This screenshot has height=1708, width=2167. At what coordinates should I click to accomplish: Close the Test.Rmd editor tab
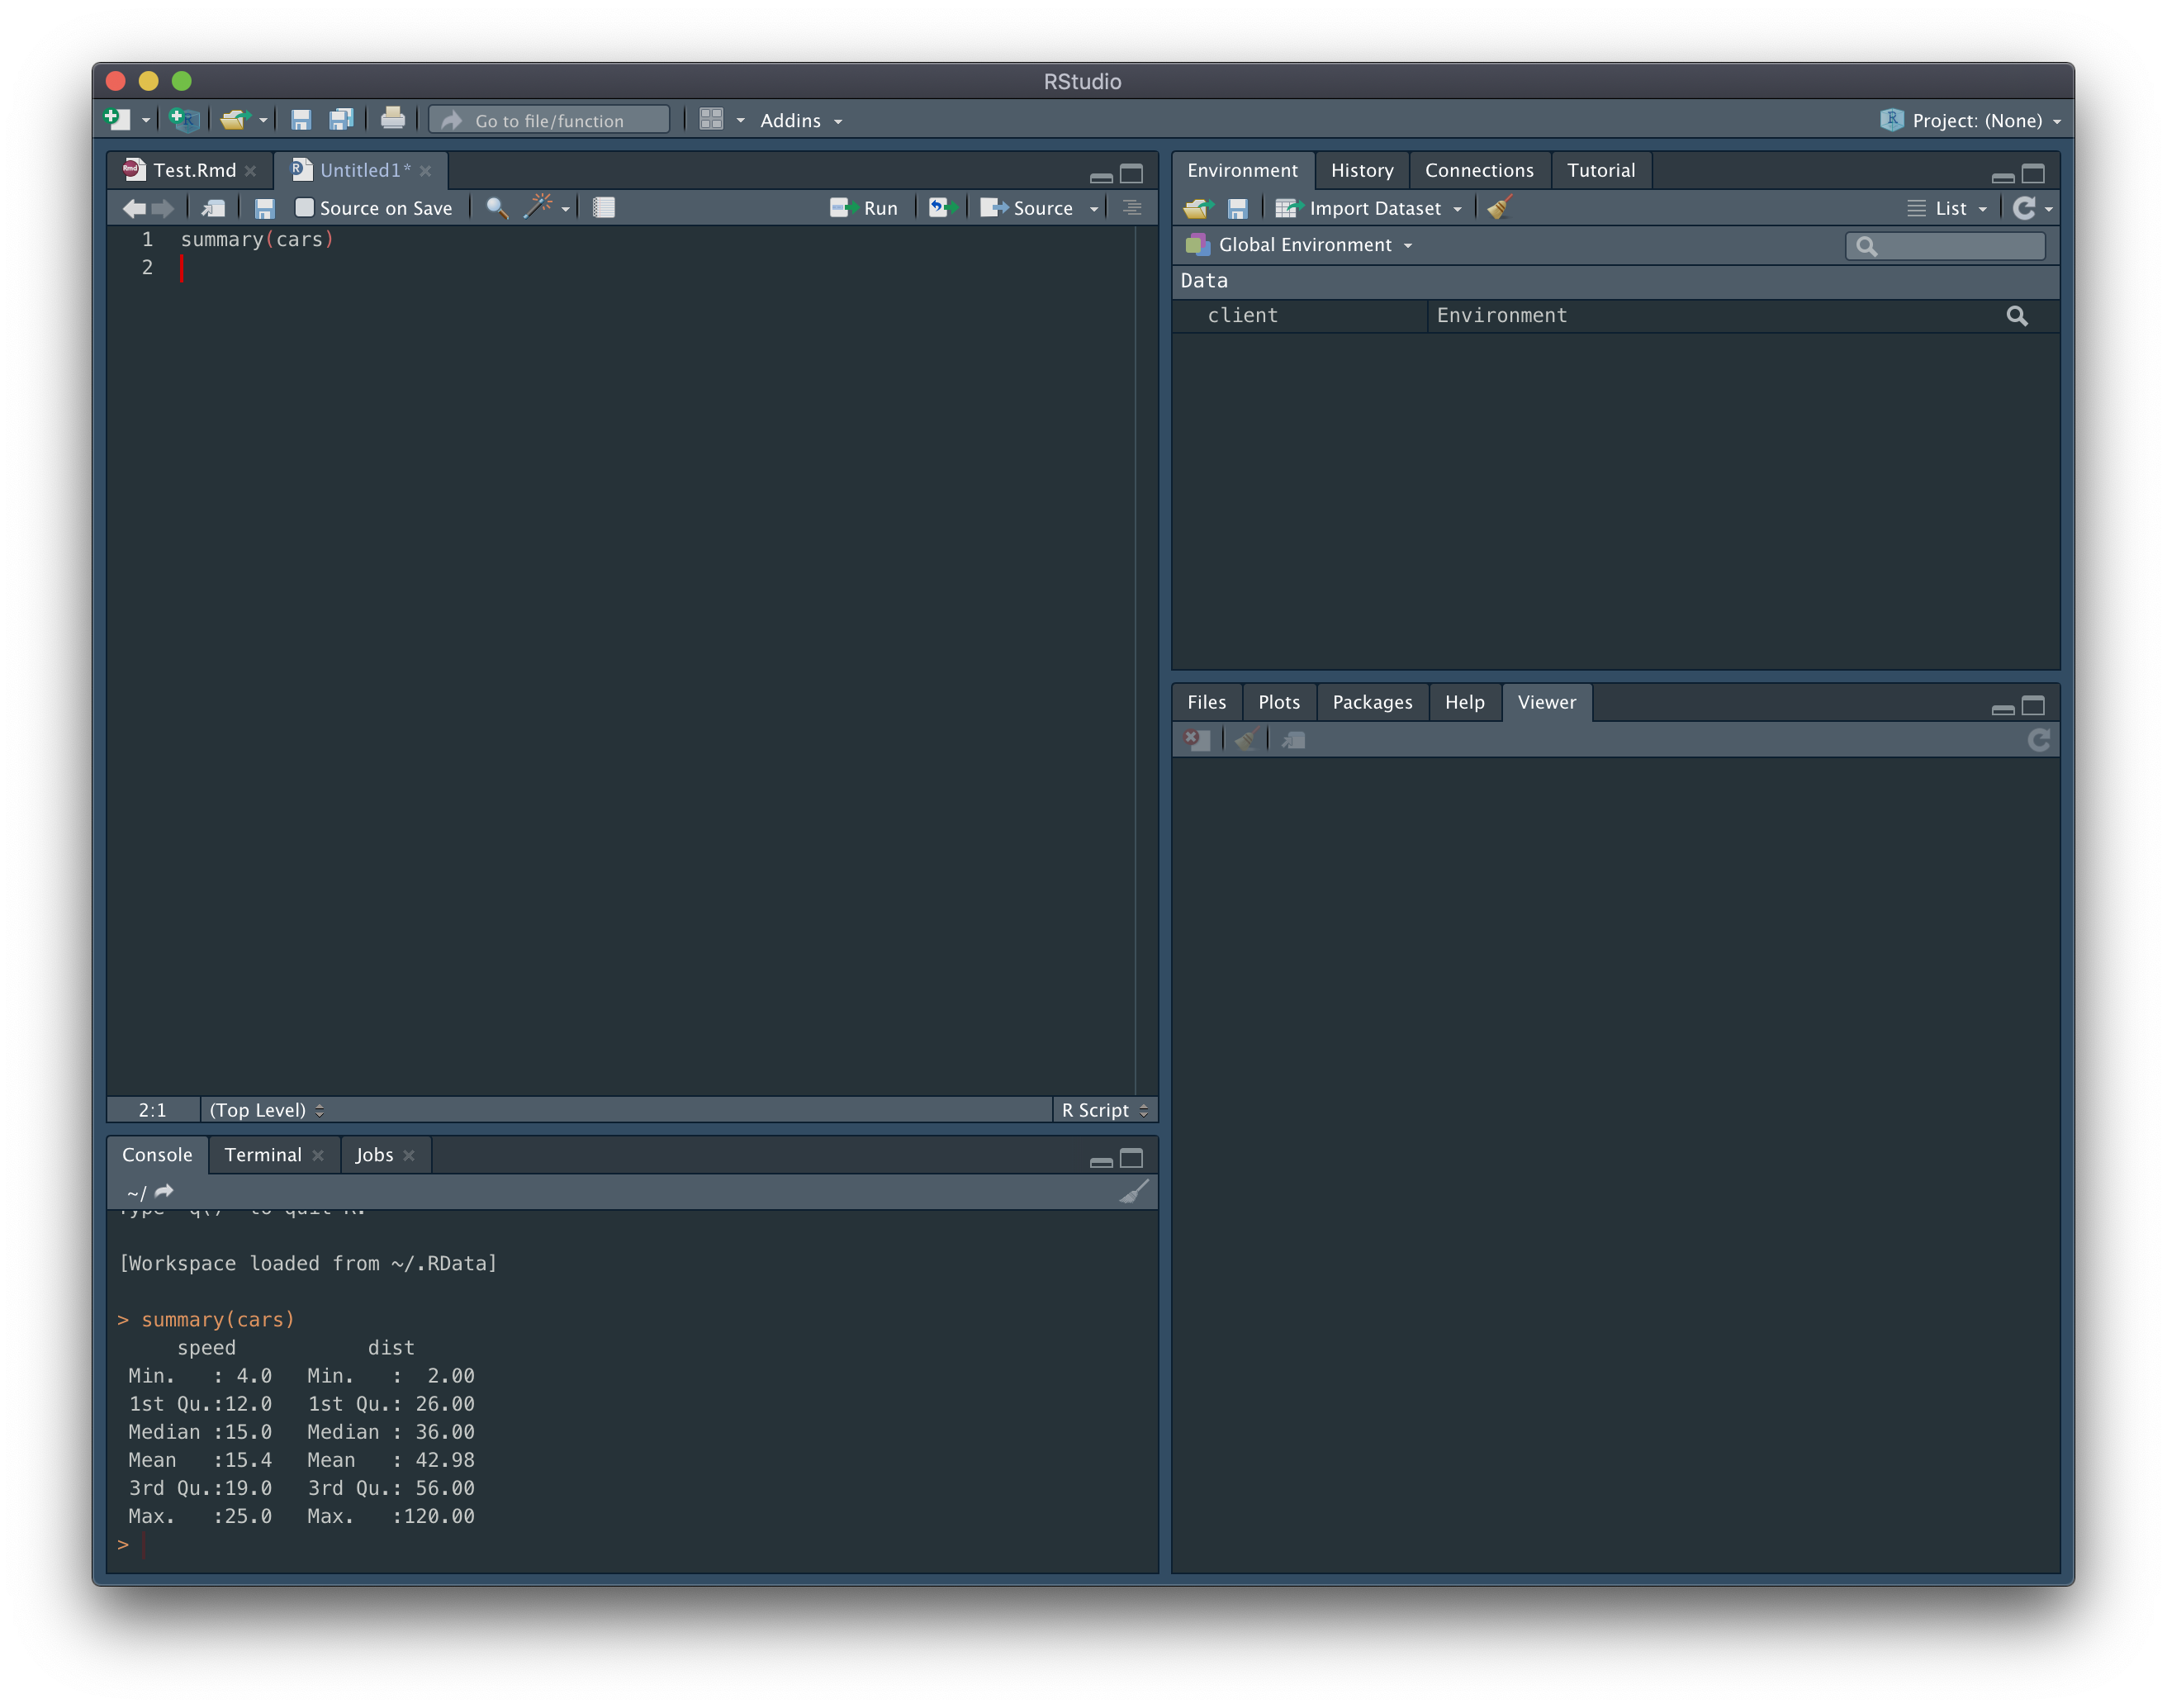point(251,171)
